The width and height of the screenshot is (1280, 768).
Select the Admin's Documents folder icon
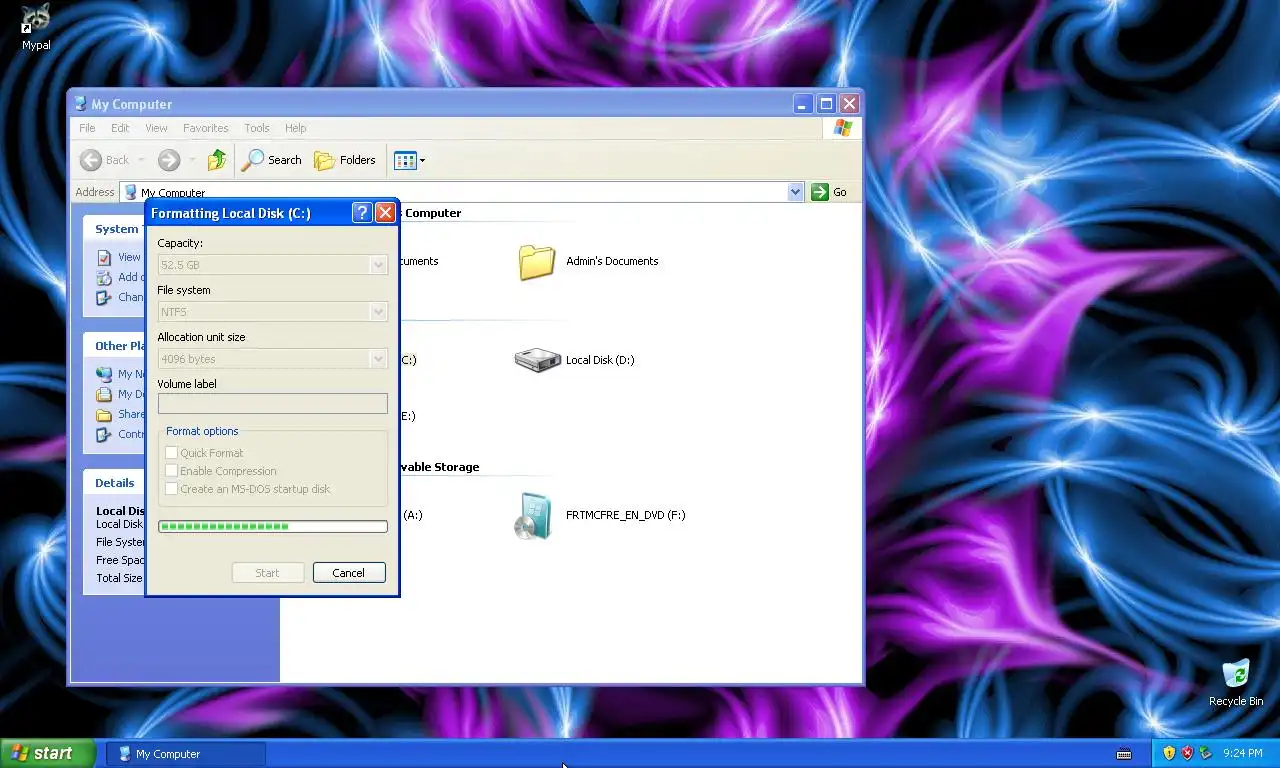pyautogui.click(x=537, y=261)
